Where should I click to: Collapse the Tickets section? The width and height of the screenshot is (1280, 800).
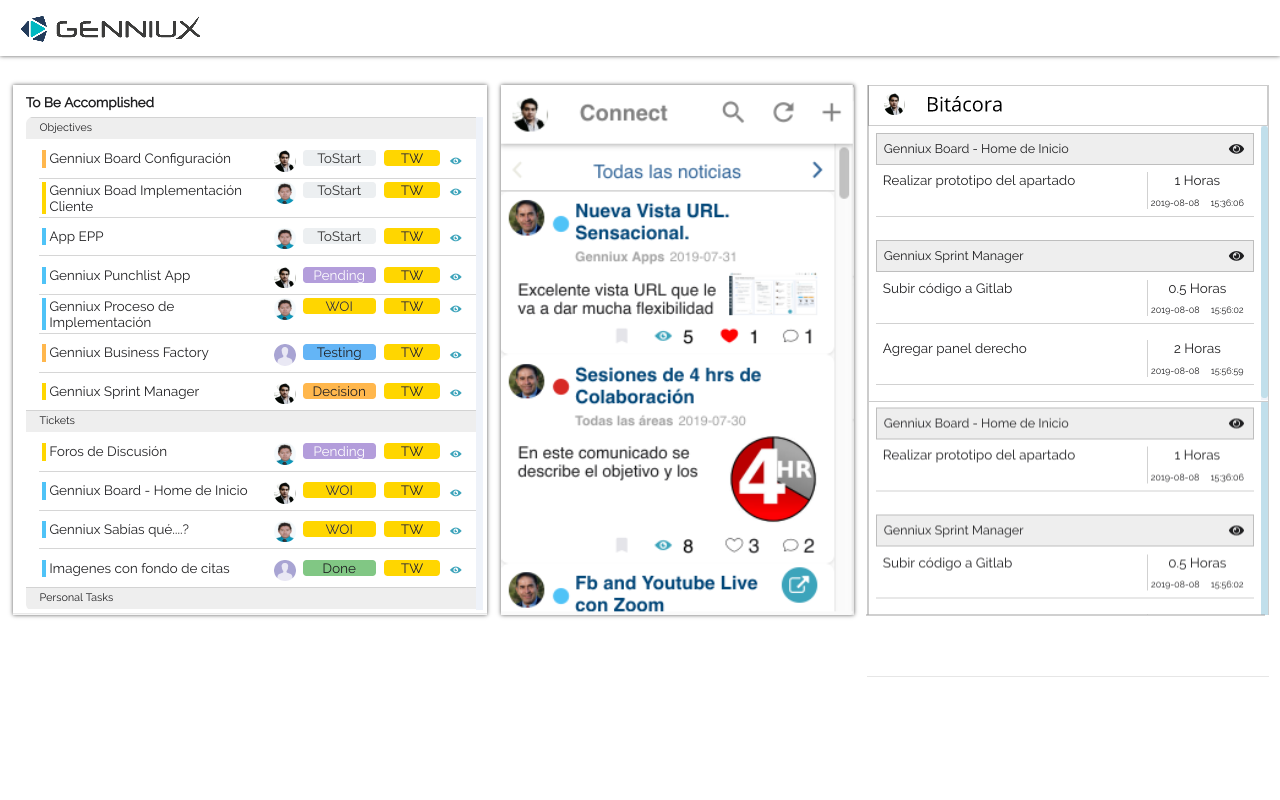(x=251, y=421)
